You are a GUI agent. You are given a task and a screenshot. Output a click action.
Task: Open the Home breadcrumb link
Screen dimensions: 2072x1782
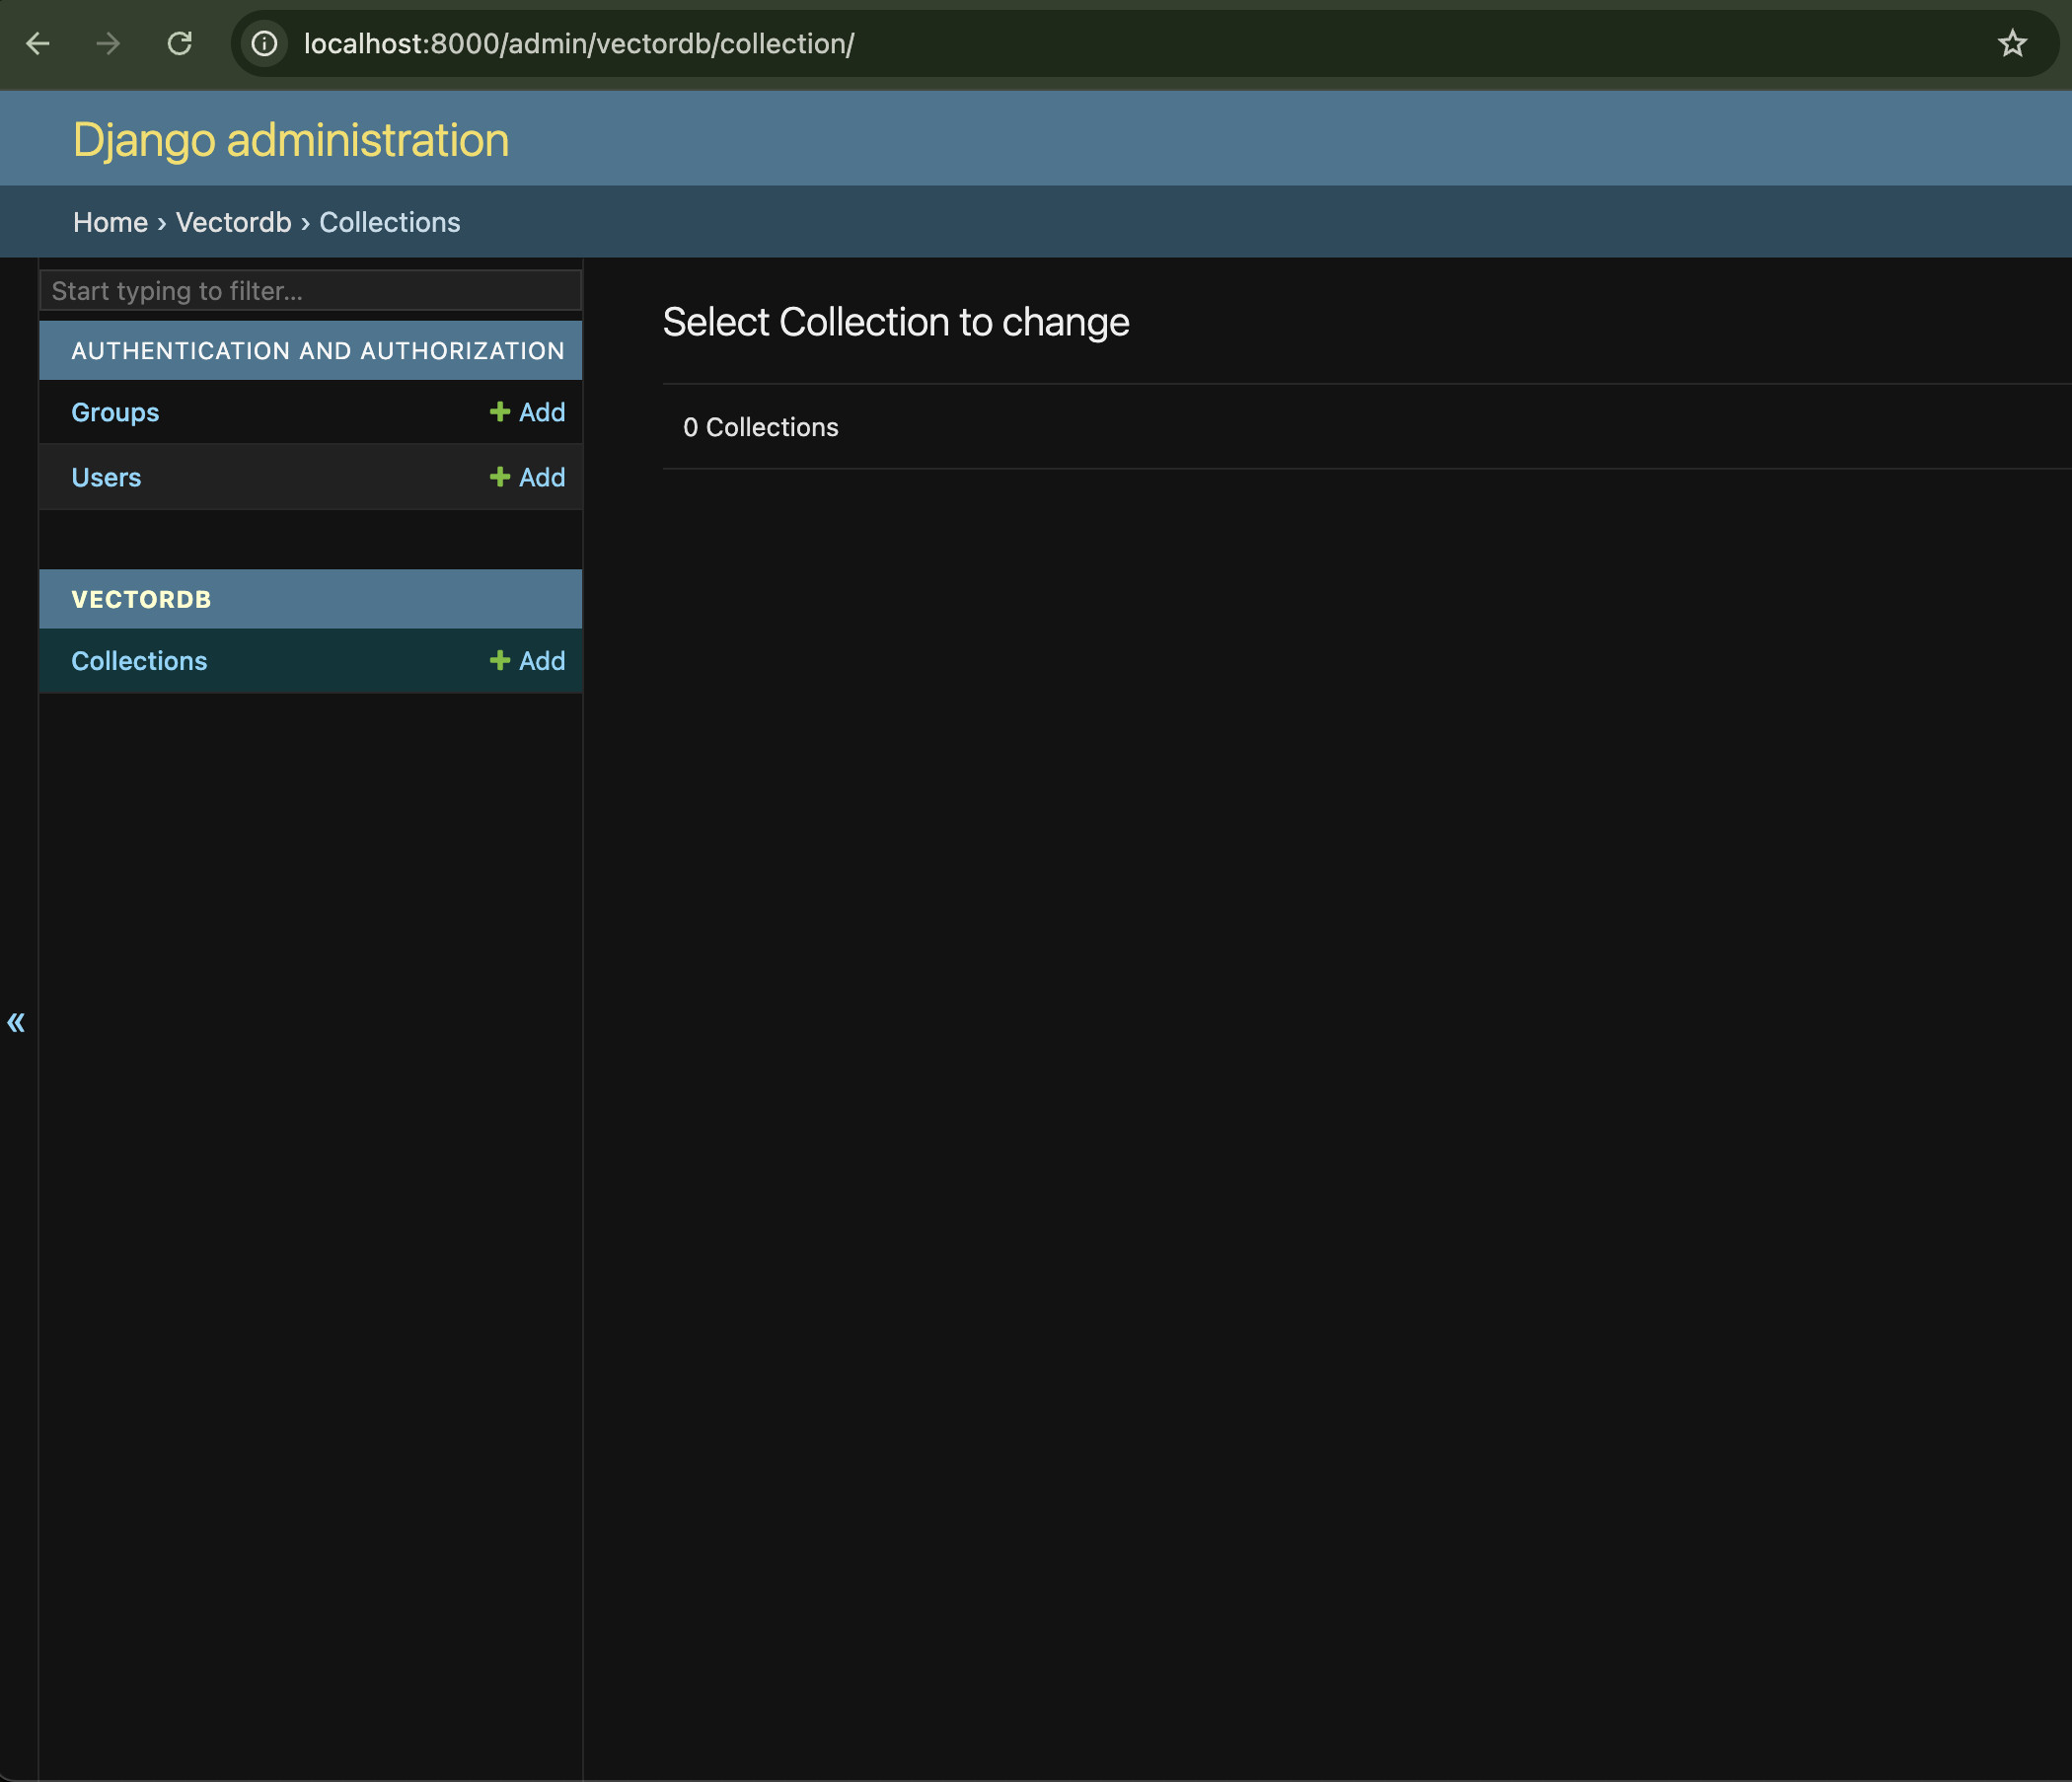coord(110,222)
